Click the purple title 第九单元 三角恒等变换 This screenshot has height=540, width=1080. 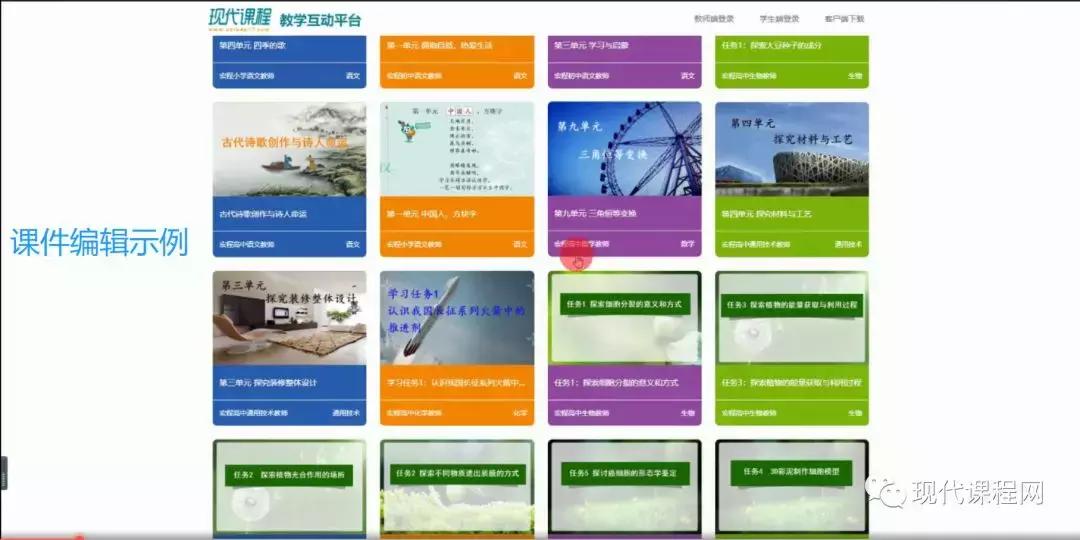click(595, 214)
